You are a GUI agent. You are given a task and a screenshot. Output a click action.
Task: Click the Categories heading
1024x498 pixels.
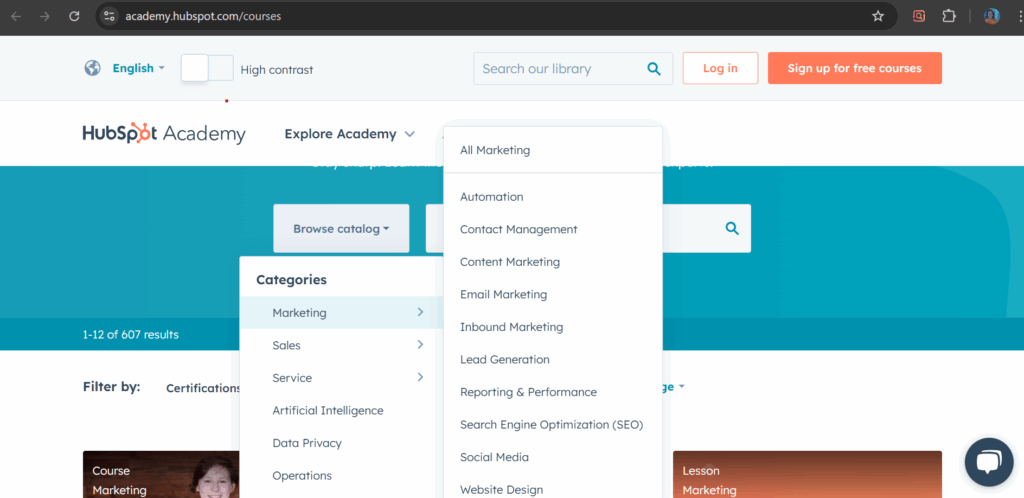[x=291, y=280]
